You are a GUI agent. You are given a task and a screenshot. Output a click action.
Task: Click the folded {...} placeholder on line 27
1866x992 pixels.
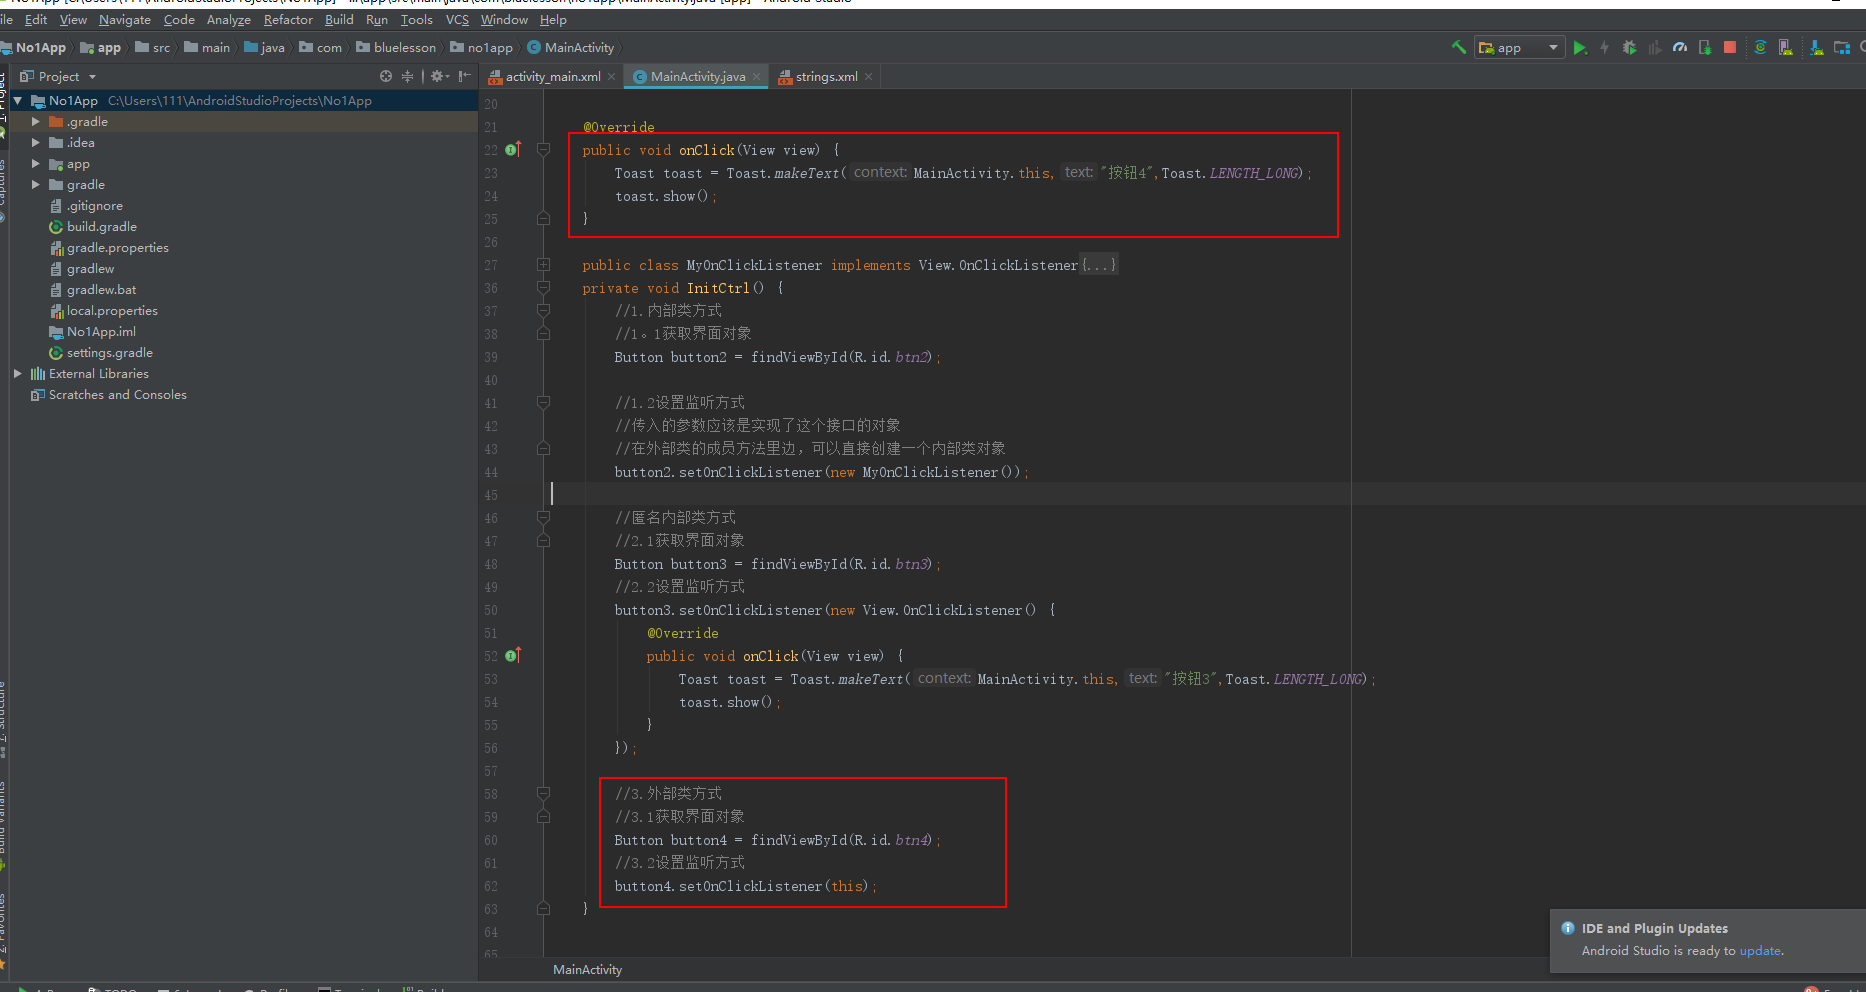click(x=1099, y=265)
